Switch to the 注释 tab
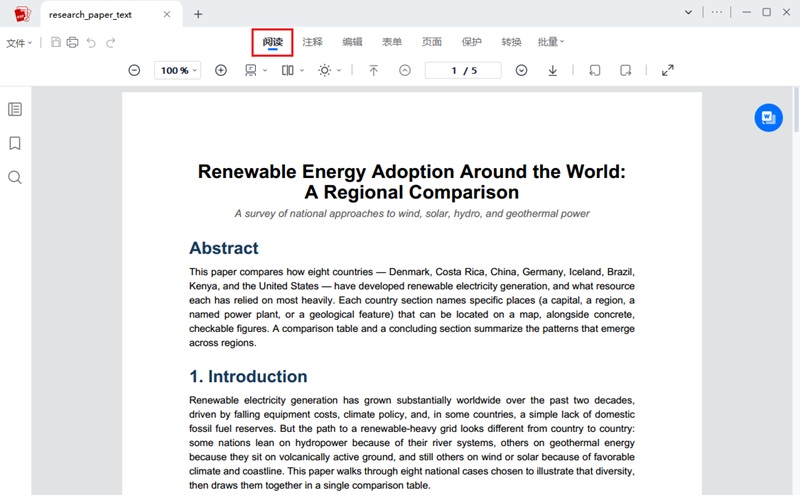 312,42
